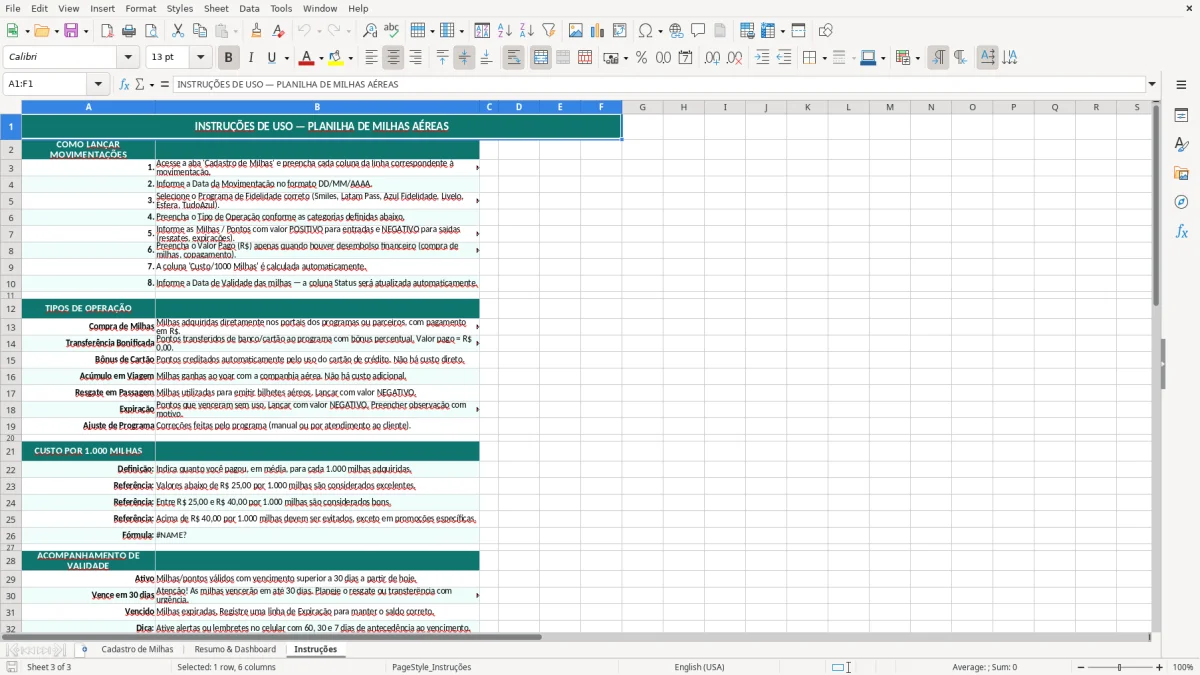Image resolution: width=1200 pixels, height=675 pixels.
Task: Click PageStyle_Instruções in status bar
Action: 431,667
